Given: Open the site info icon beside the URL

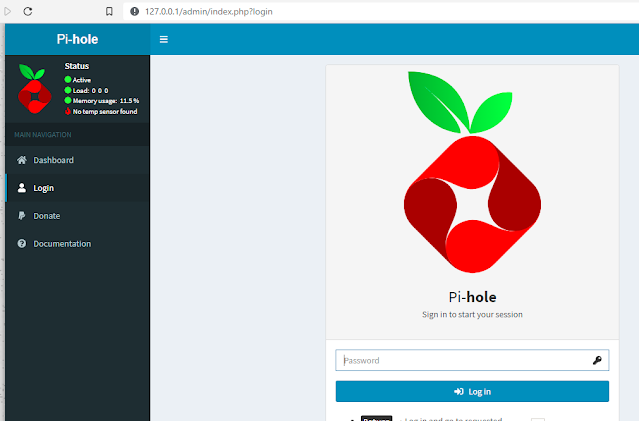Looking at the screenshot, I should (134, 11).
